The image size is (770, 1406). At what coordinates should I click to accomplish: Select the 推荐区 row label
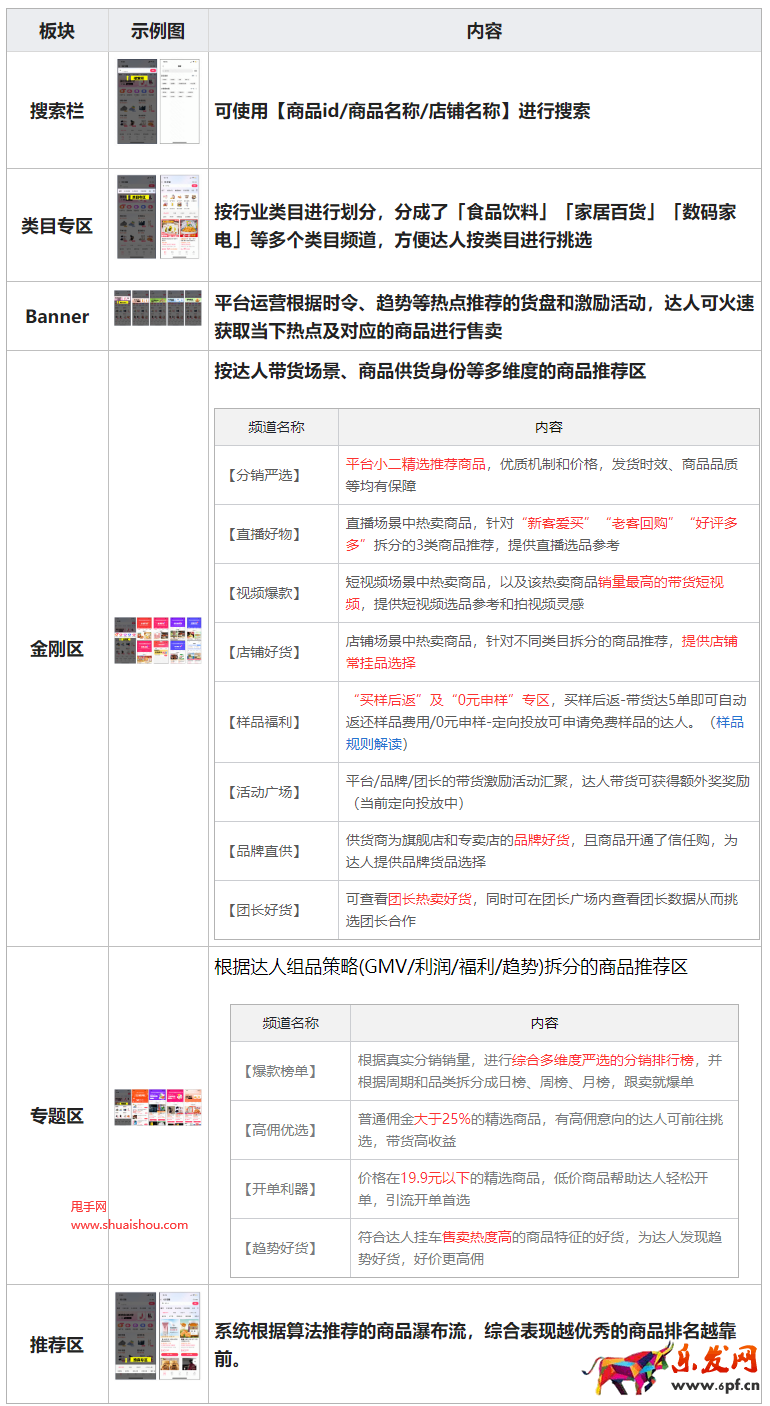coord(57,1345)
